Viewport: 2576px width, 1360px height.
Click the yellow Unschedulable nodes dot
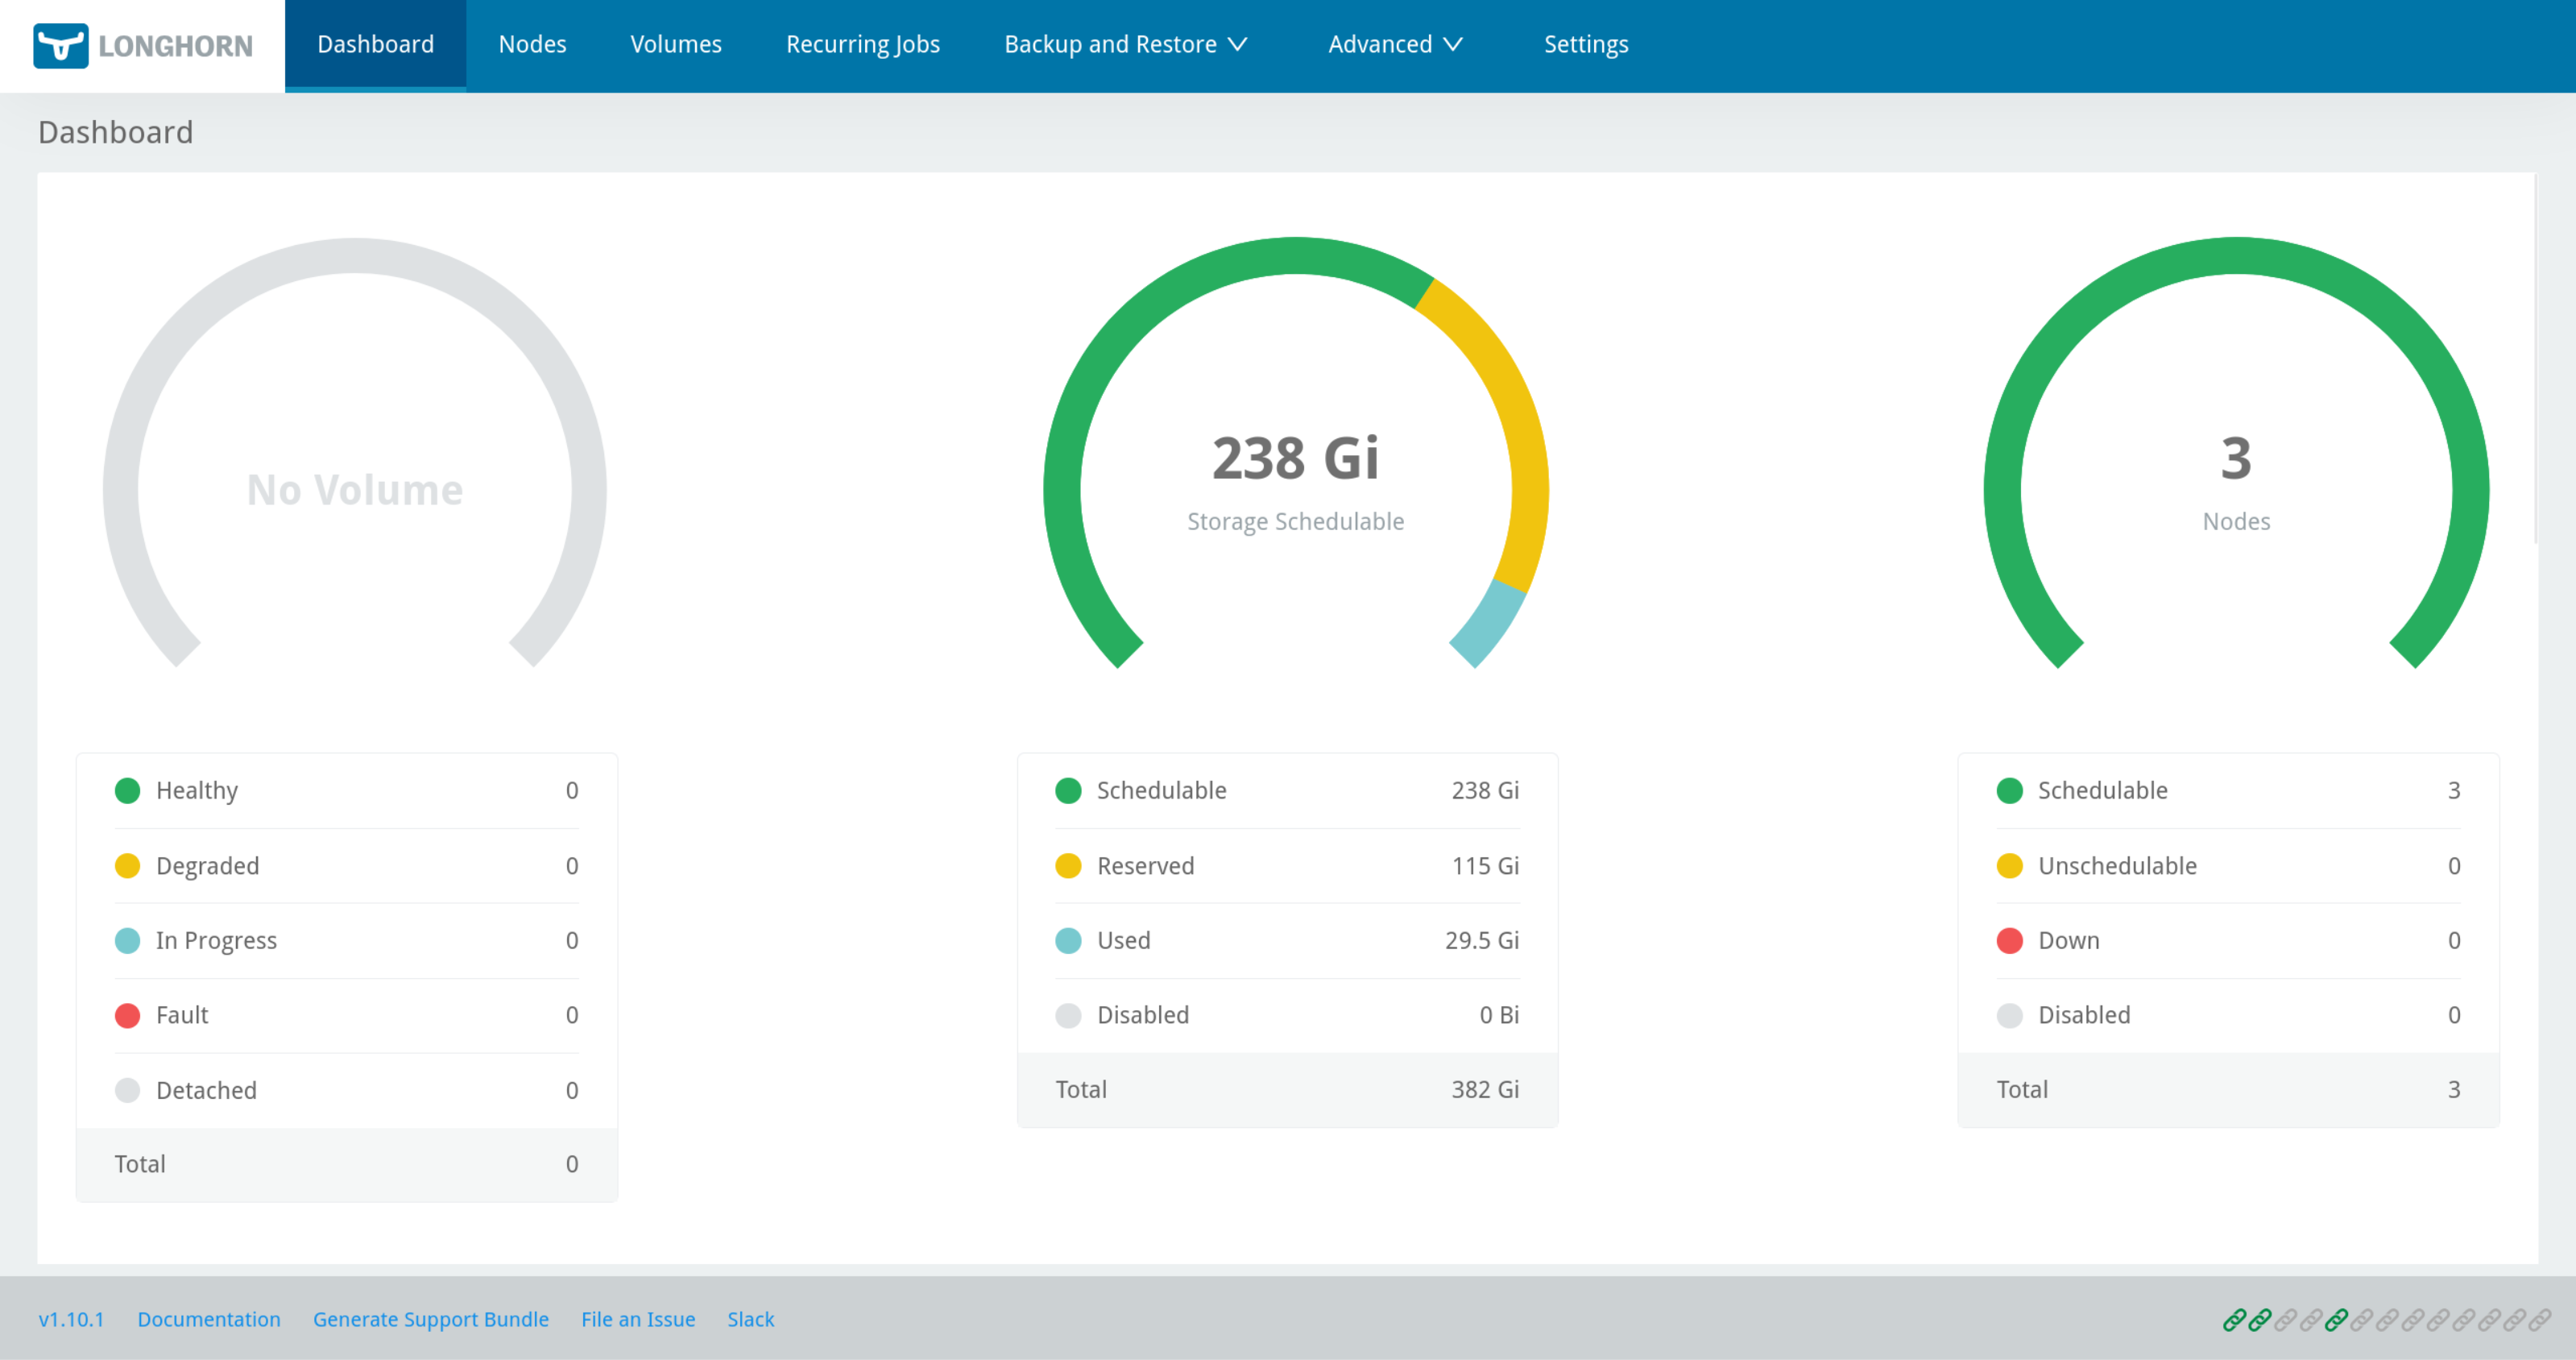click(2009, 866)
